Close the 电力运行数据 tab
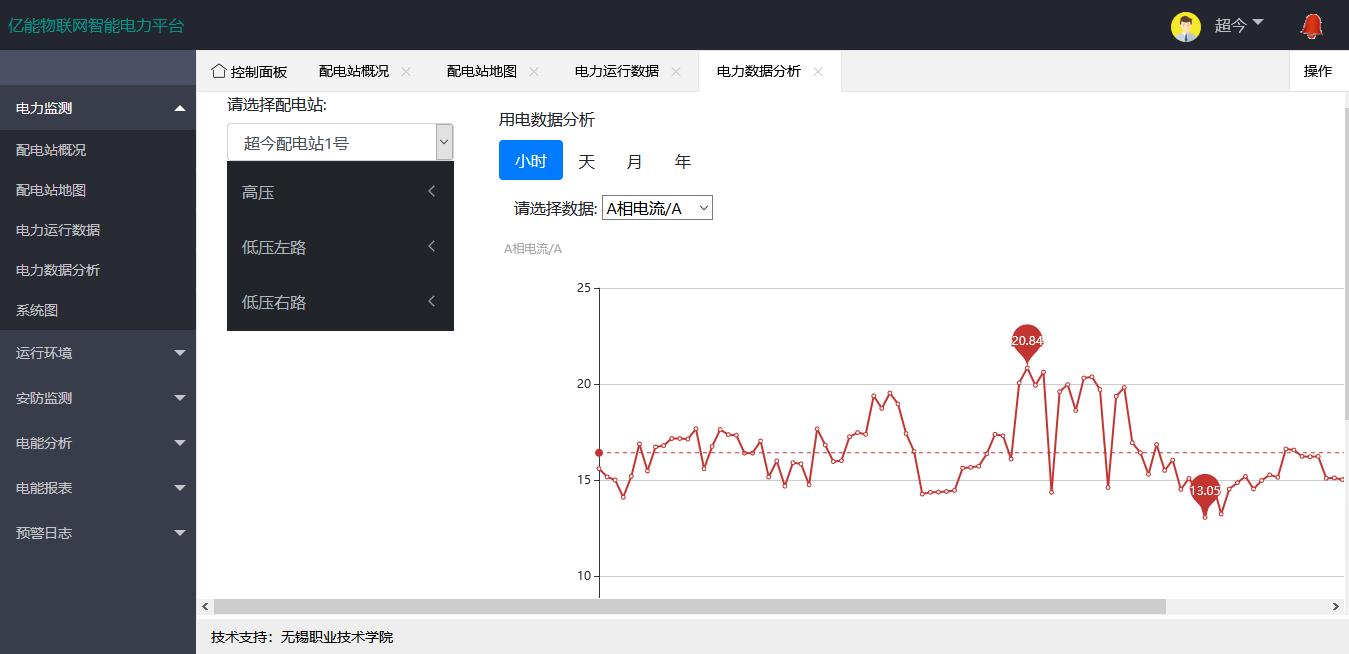Image resolution: width=1349 pixels, height=654 pixels. tap(676, 71)
